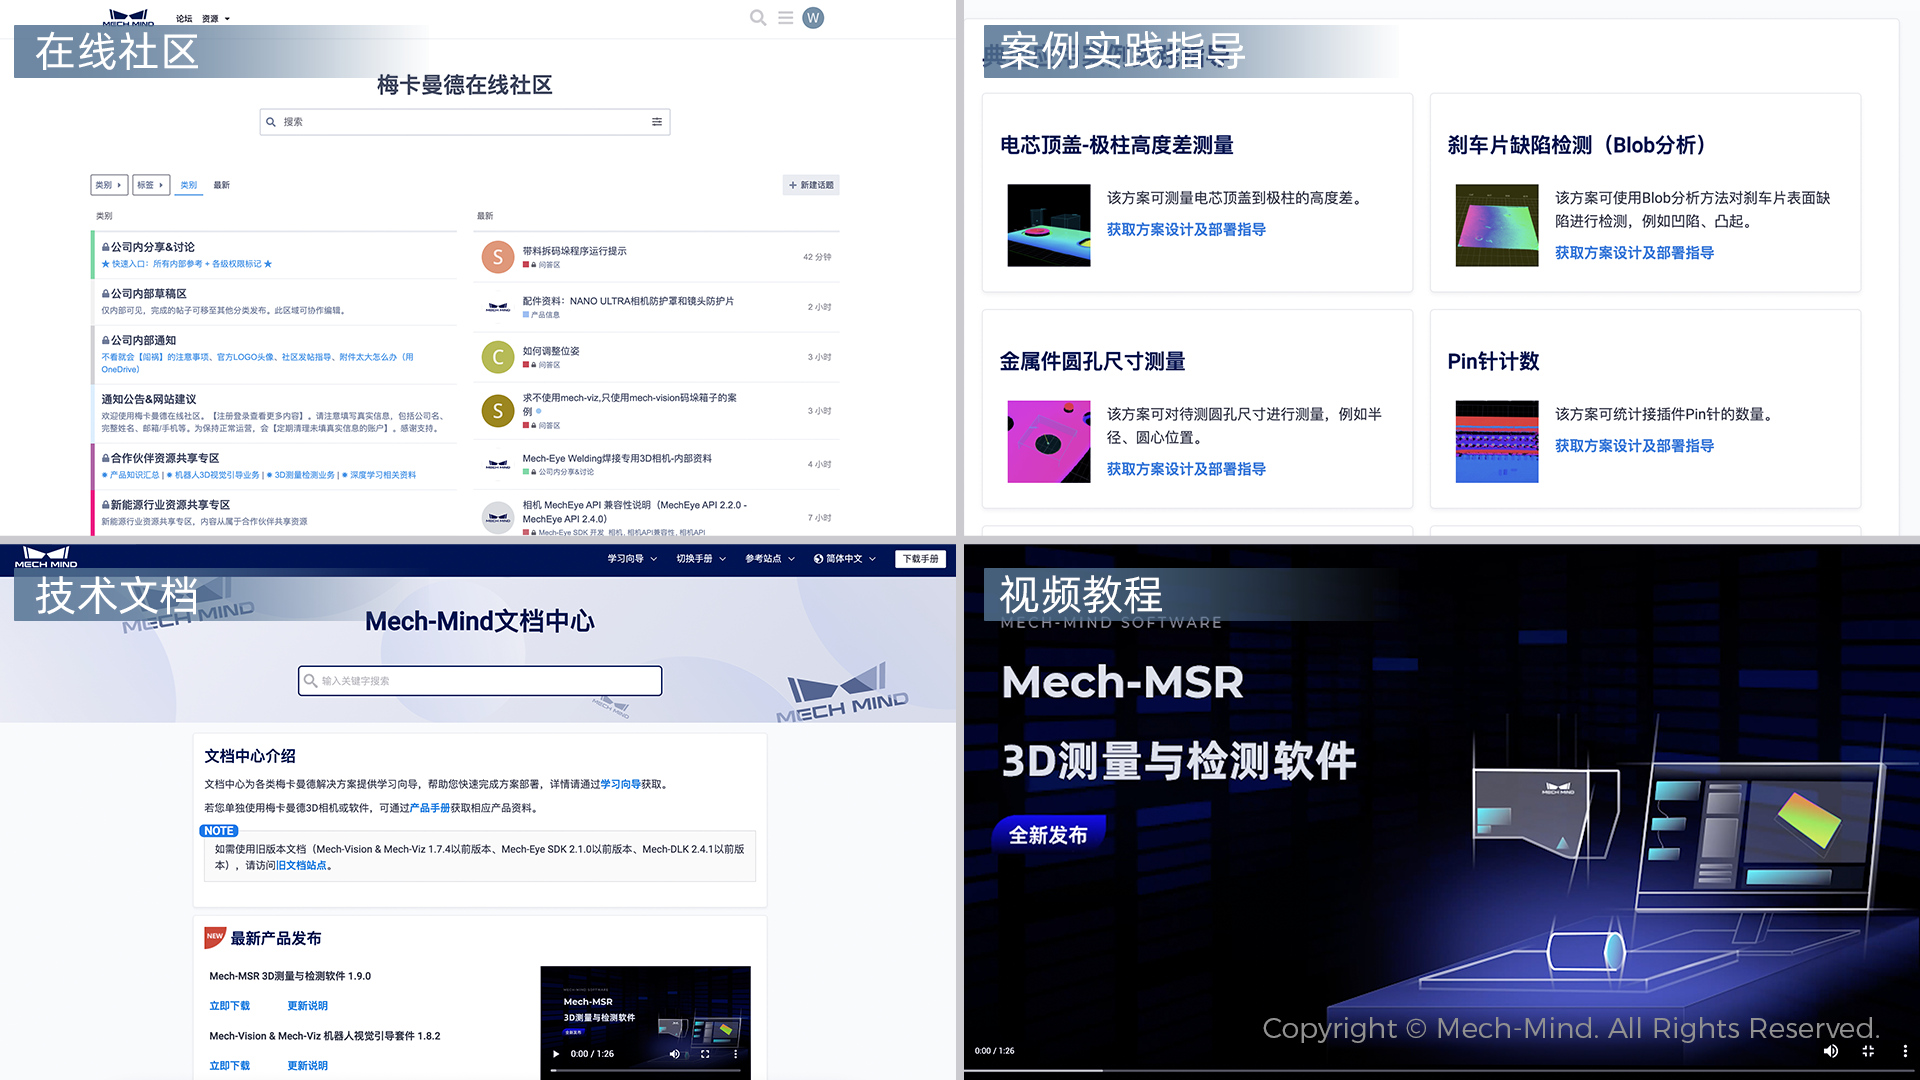The image size is (1920, 1080).
Task: Click the large video progress bar
Action: [x=1440, y=1070]
